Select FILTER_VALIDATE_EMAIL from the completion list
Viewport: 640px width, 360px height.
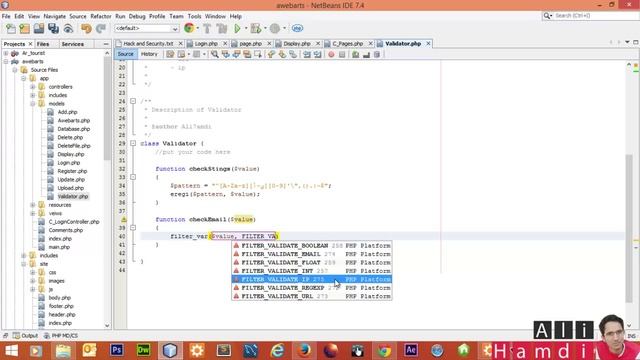312,254
